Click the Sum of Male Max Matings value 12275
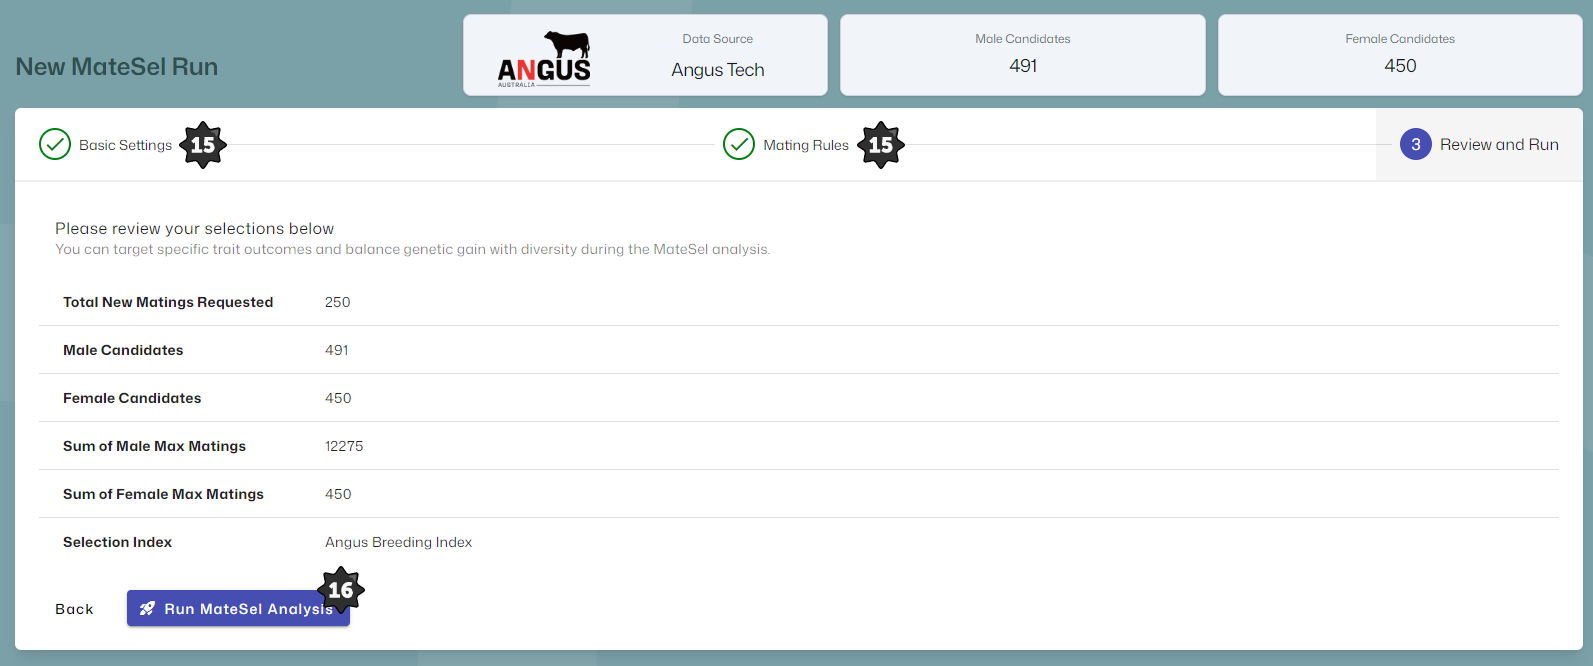Viewport: 1593px width, 666px height. point(344,446)
